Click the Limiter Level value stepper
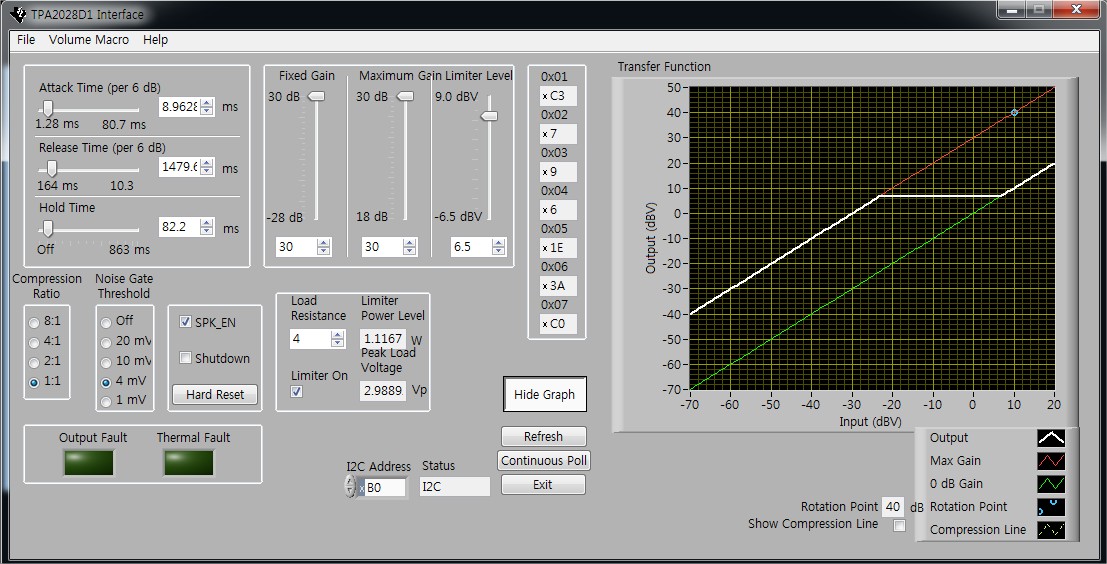This screenshot has height=564, width=1107. point(499,246)
